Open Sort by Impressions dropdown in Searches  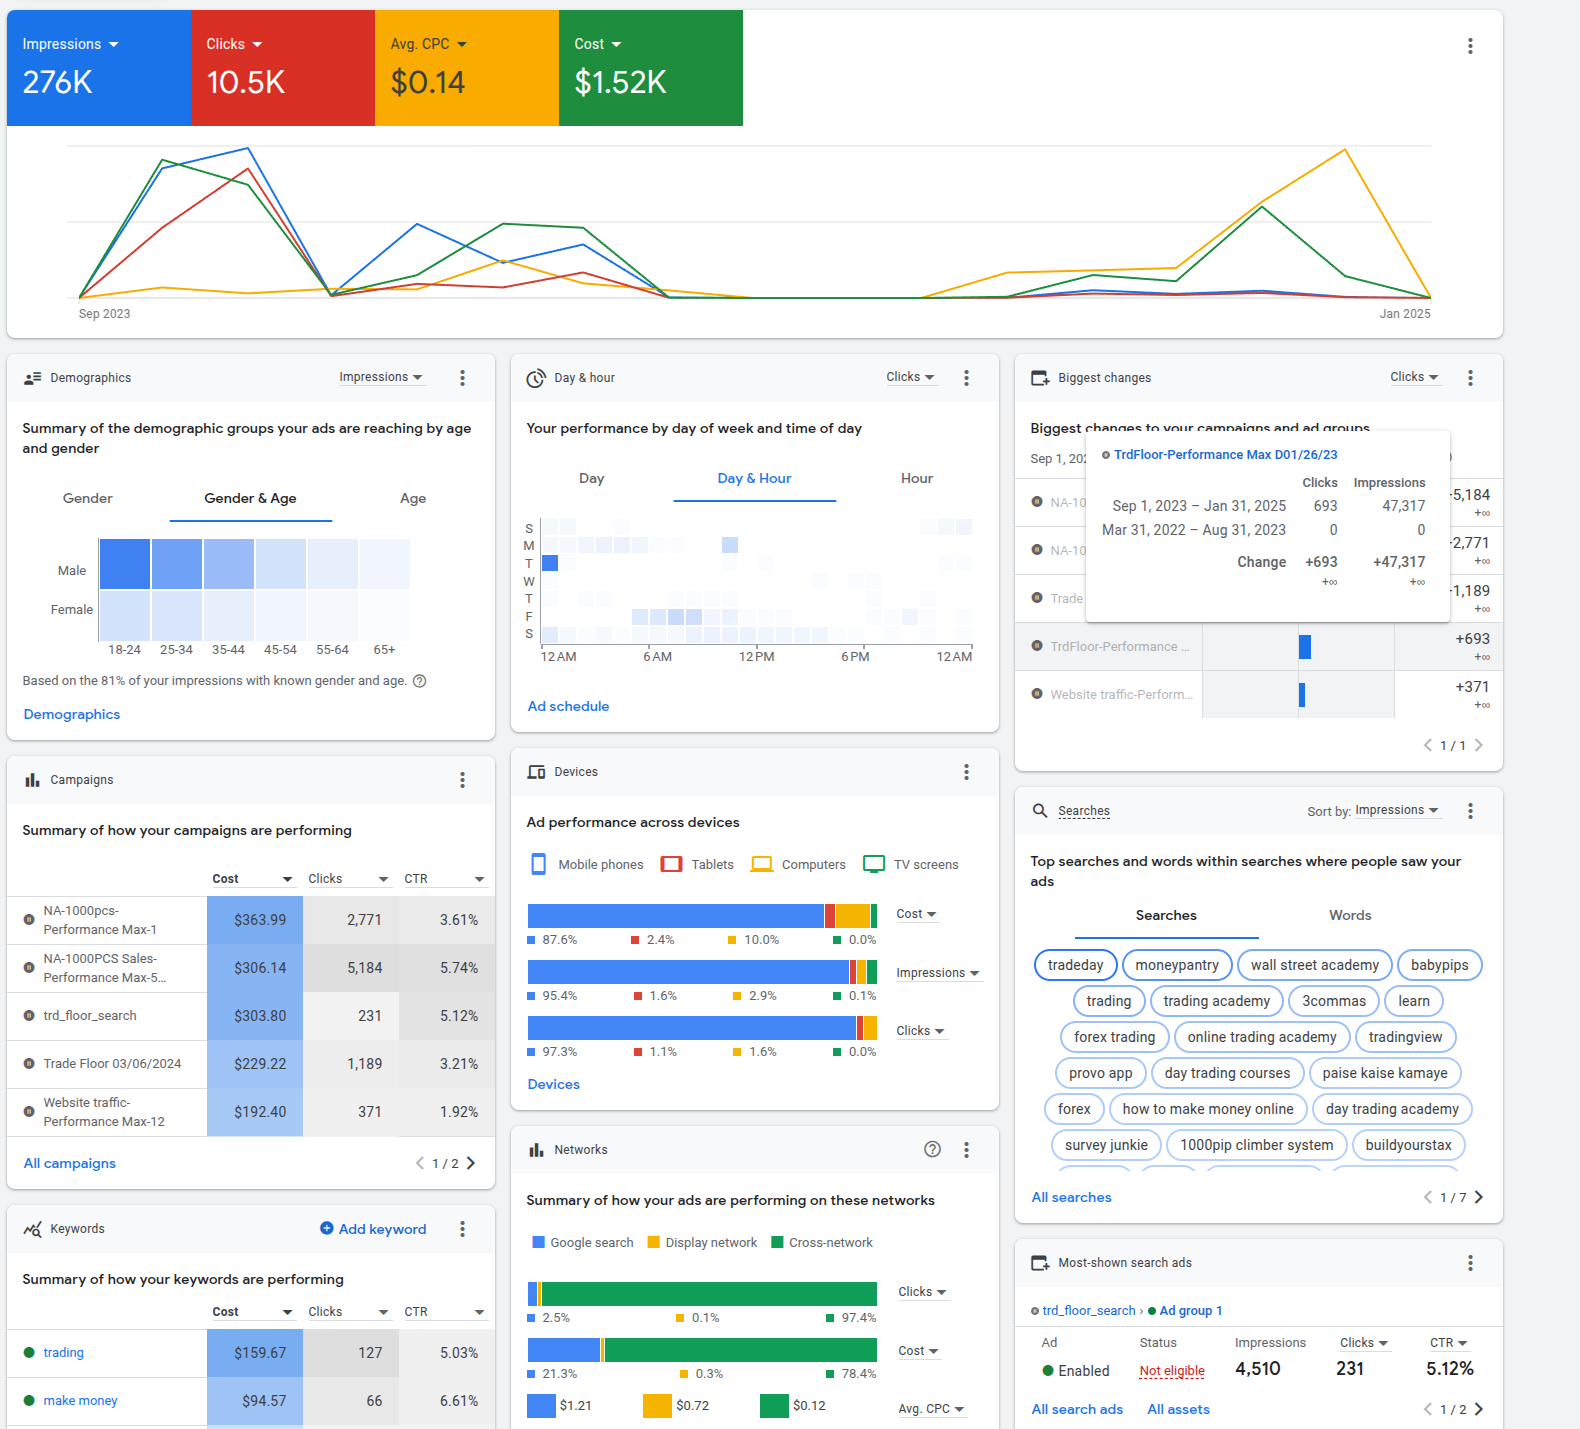point(1397,811)
